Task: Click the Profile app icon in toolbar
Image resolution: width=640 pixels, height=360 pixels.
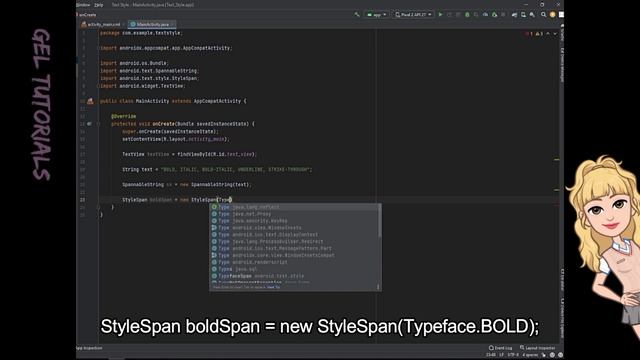Action: 485,15
